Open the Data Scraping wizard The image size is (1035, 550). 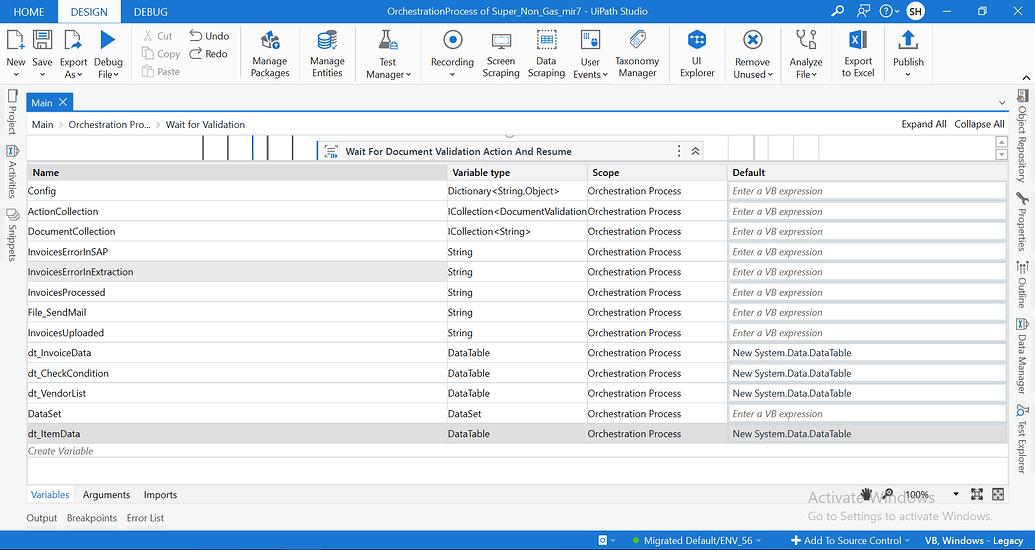click(546, 53)
